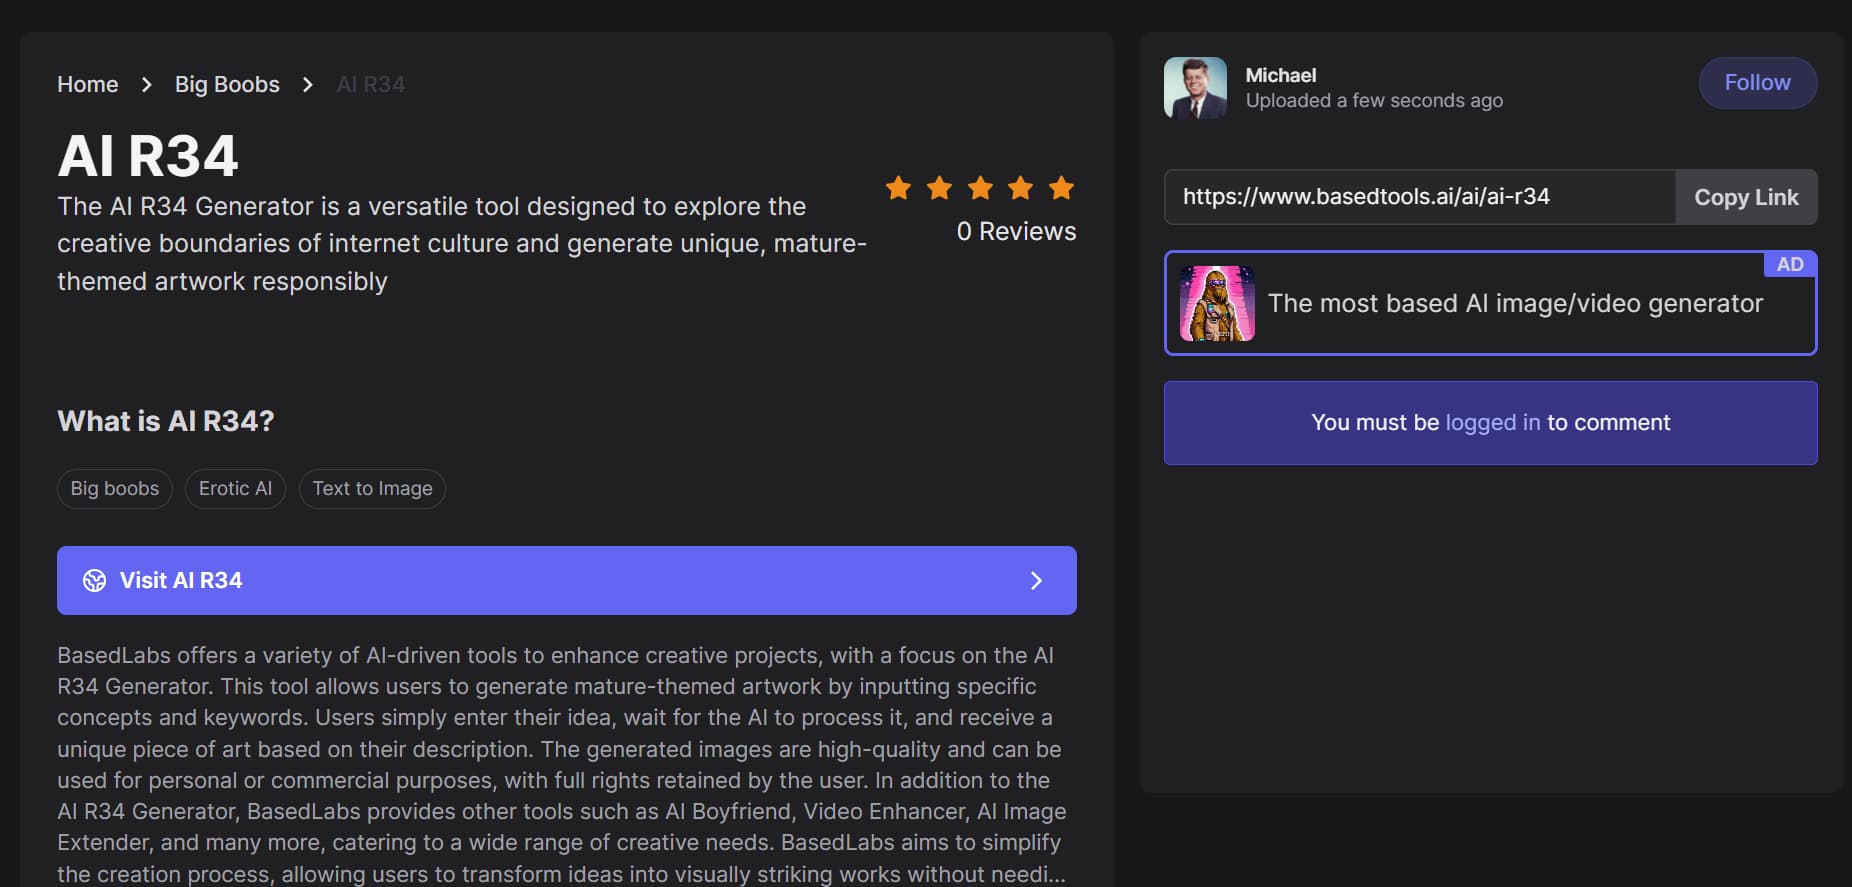Click the AI R34 page heading
The image size is (1852, 887).
148,156
